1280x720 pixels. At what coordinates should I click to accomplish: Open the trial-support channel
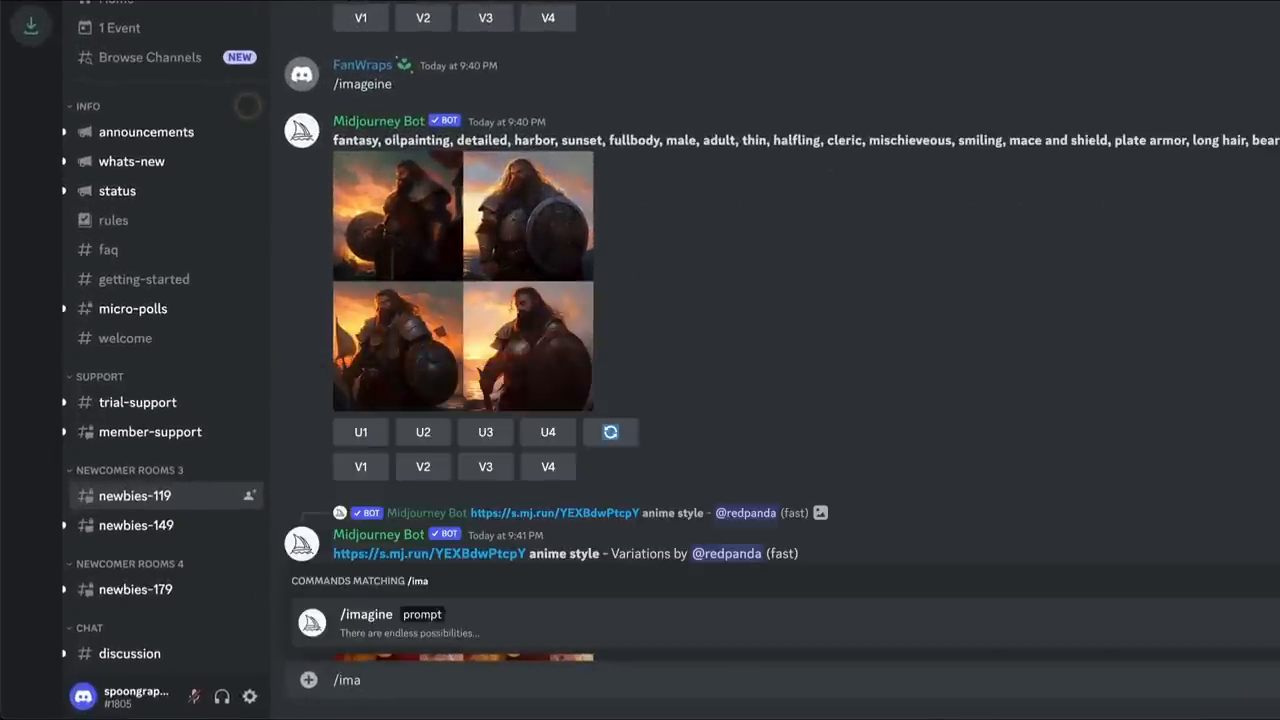click(x=138, y=402)
